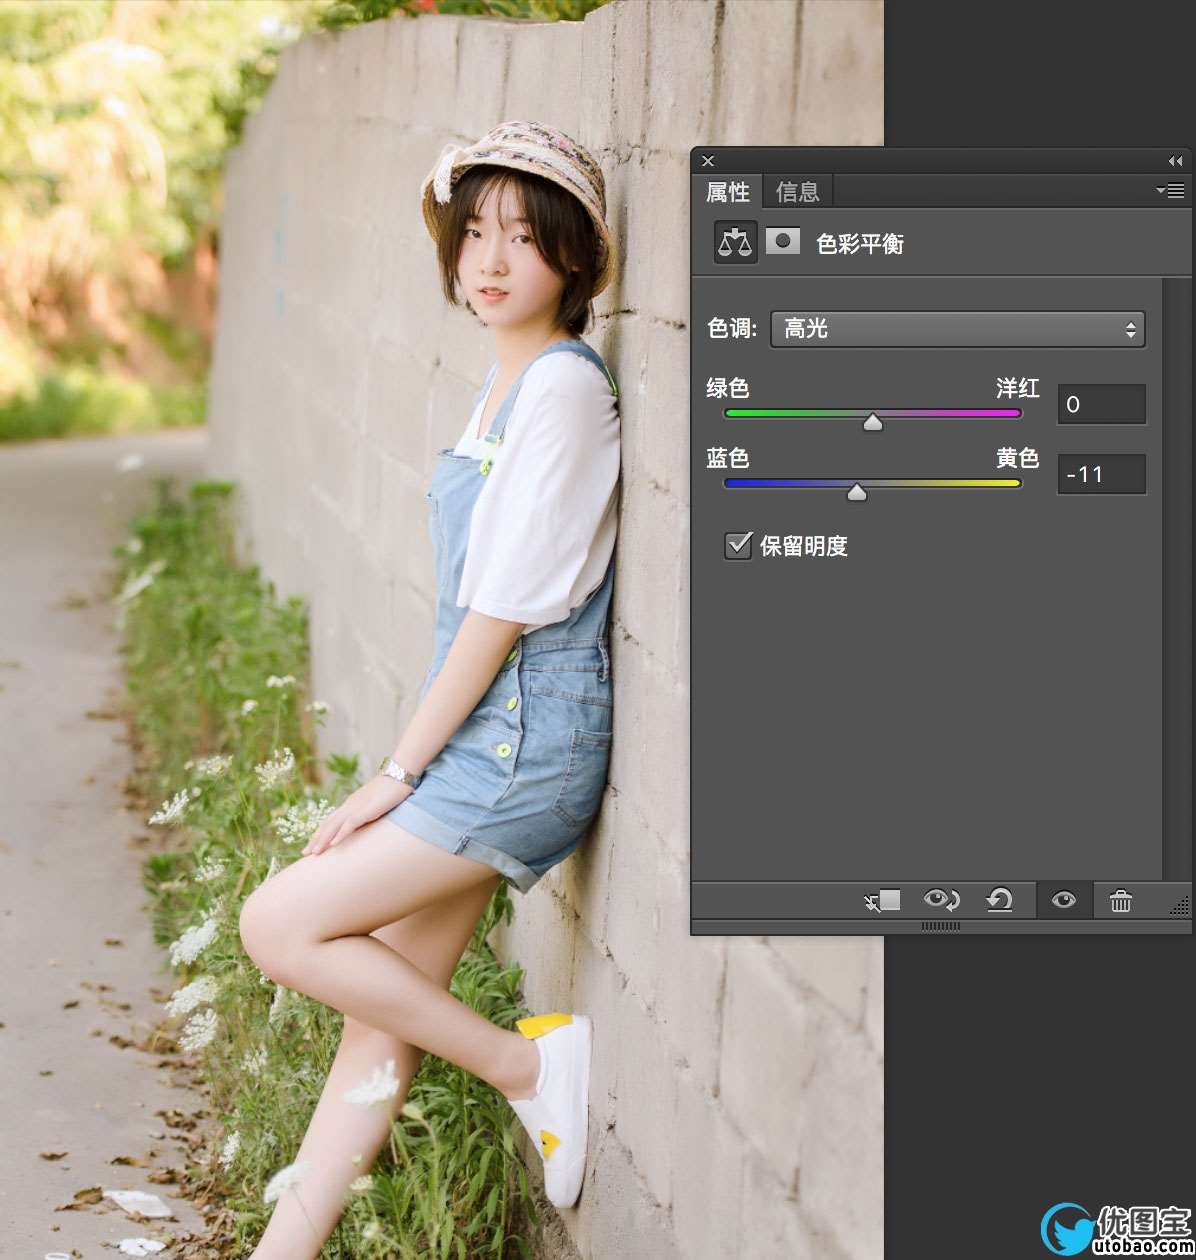The image size is (1196, 1260).
Task: Click the 绿色-洋红 slider handle
Action: 873,423
